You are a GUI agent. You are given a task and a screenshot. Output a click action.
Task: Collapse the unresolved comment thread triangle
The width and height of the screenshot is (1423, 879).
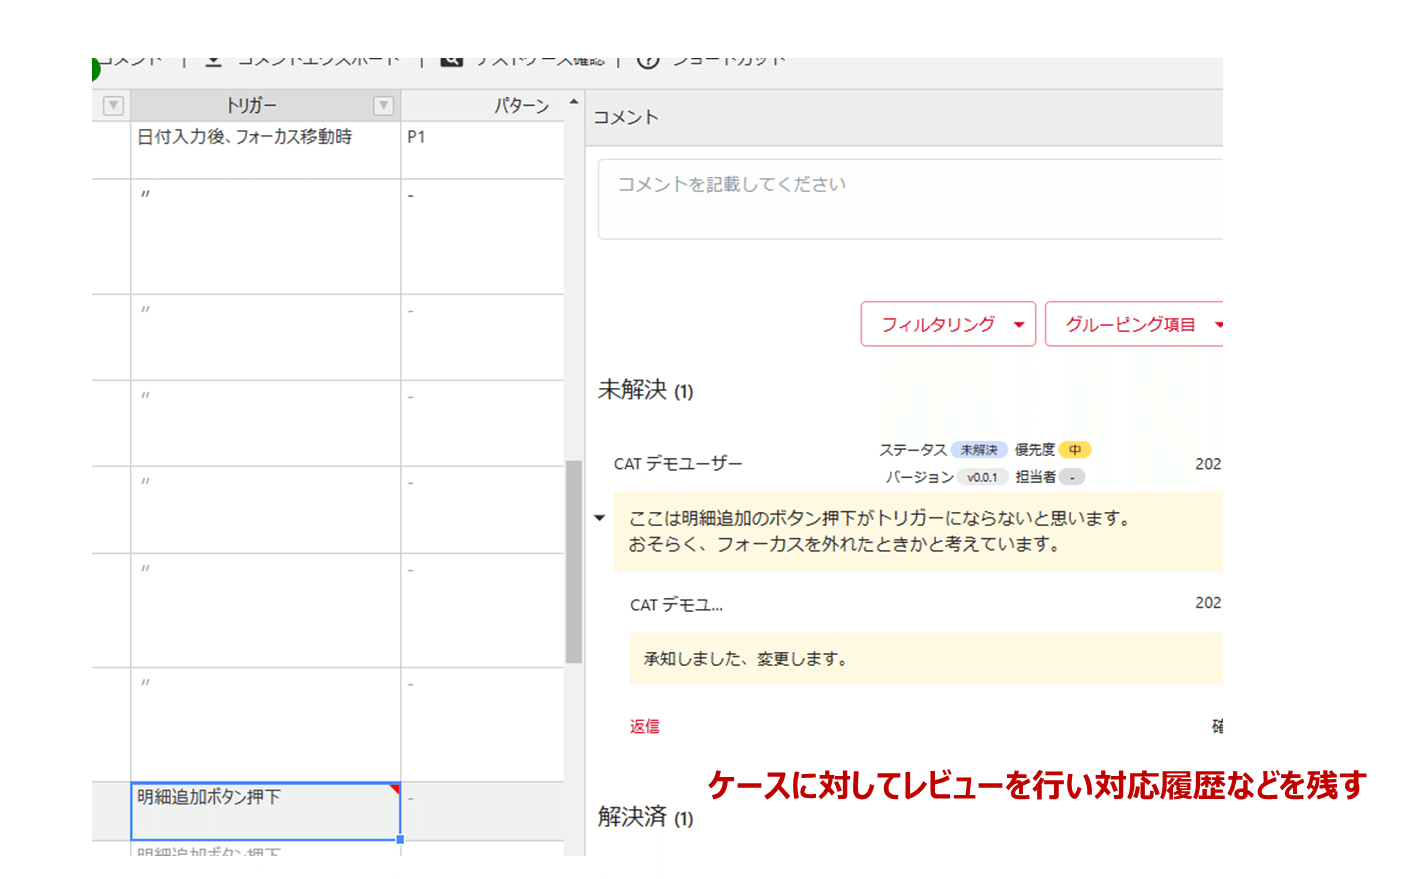coord(599,518)
